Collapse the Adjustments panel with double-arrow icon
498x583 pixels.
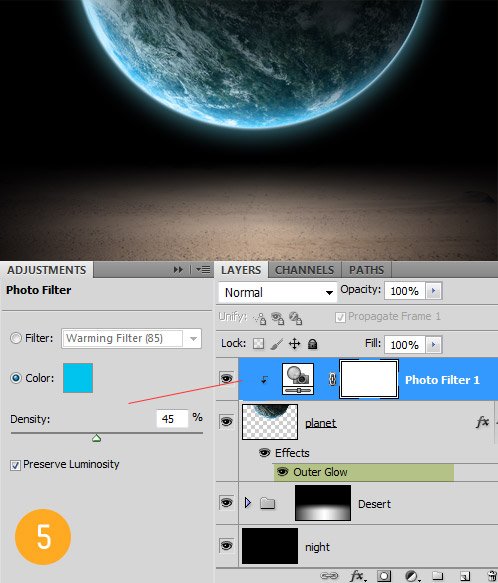[x=178, y=270]
